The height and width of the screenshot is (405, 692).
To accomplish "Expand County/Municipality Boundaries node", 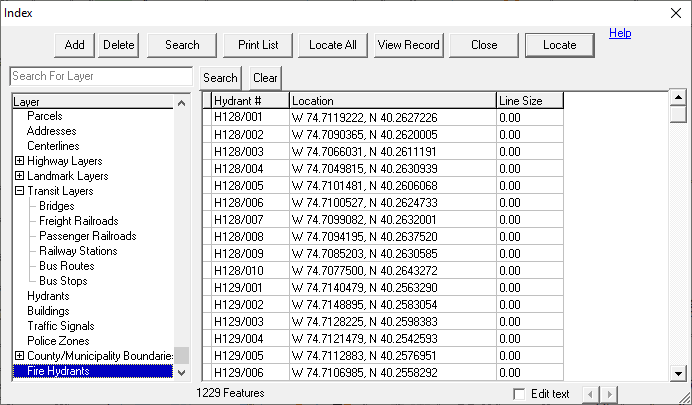I will 20,356.
